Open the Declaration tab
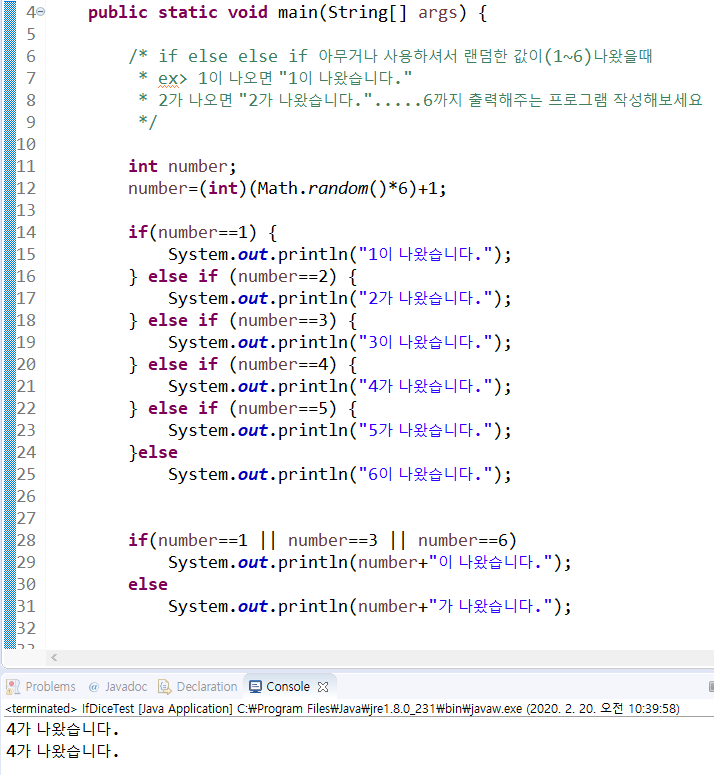The width and height of the screenshot is (714, 775). (x=198, y=687)
